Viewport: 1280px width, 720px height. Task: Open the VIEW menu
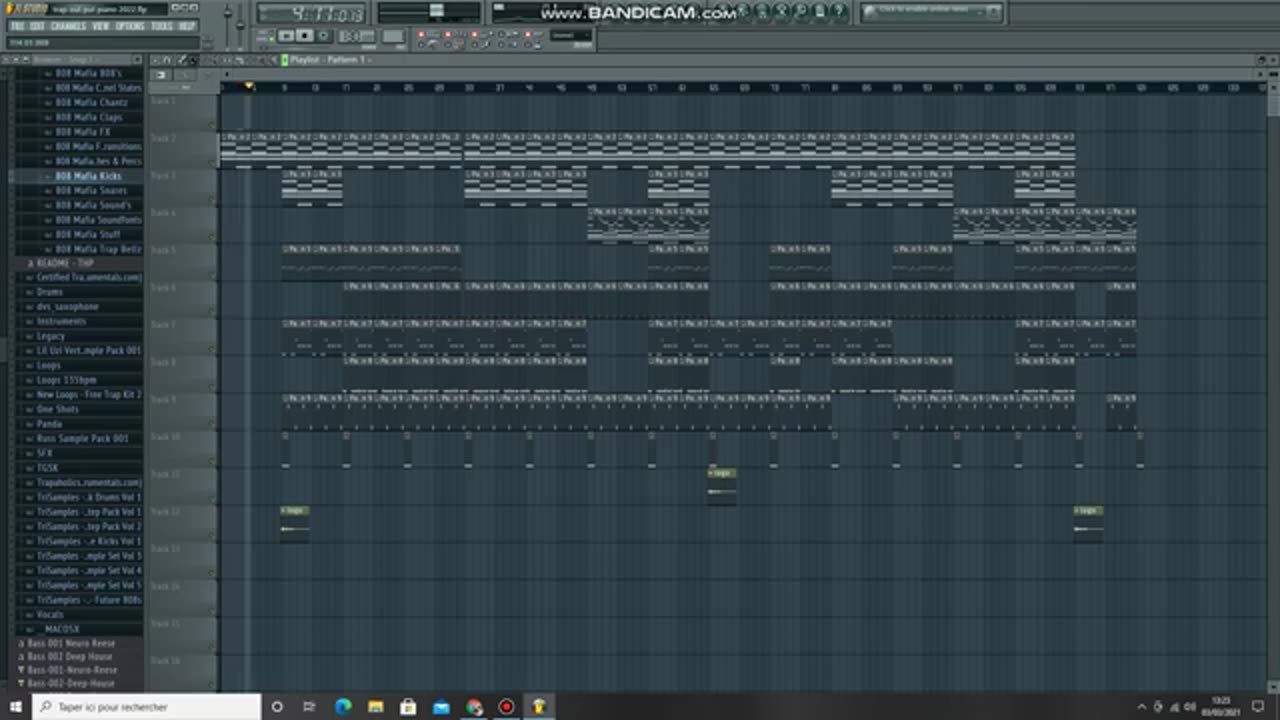click(101, 26)
